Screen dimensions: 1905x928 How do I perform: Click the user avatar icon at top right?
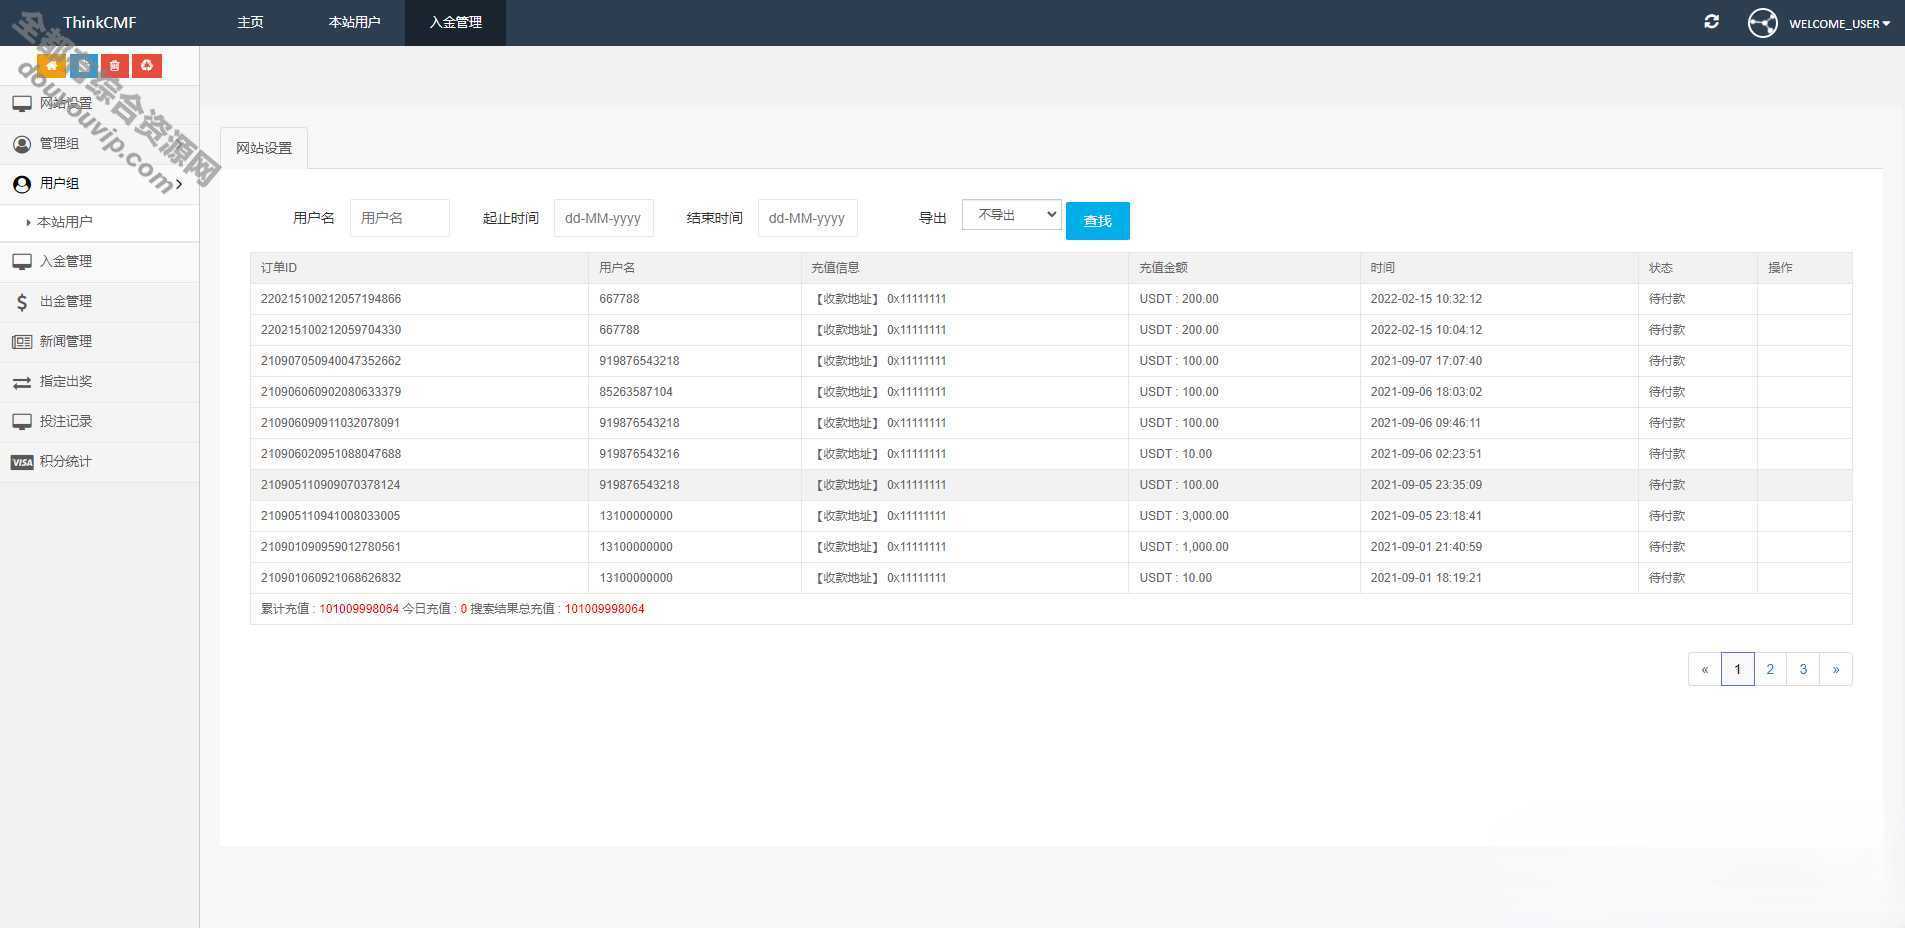point(1762,22)
